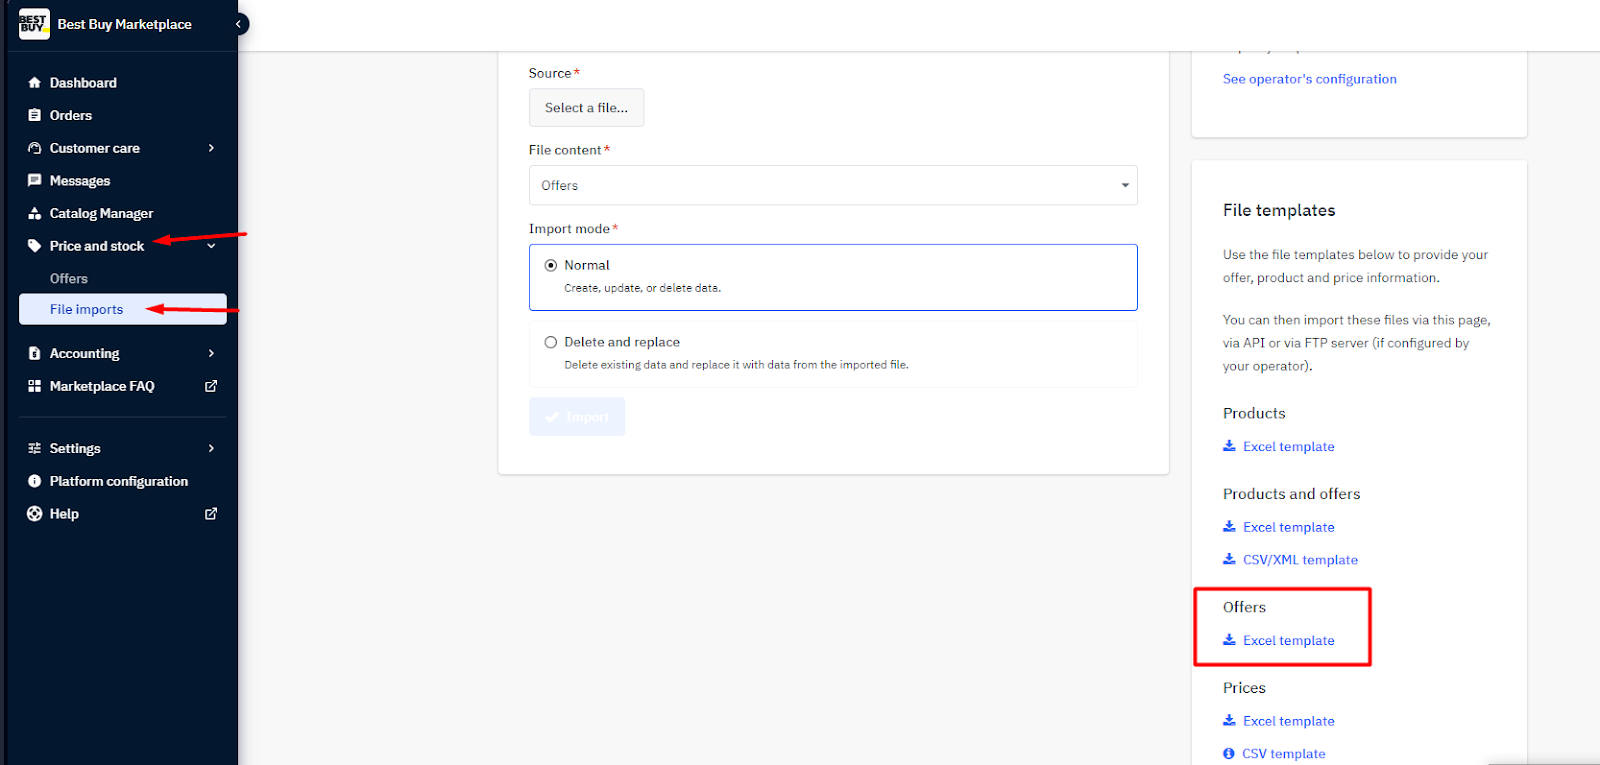Collapse the sidebar with the arrow button
This screenshot has width=1600, height=765.
coord(238,24)
